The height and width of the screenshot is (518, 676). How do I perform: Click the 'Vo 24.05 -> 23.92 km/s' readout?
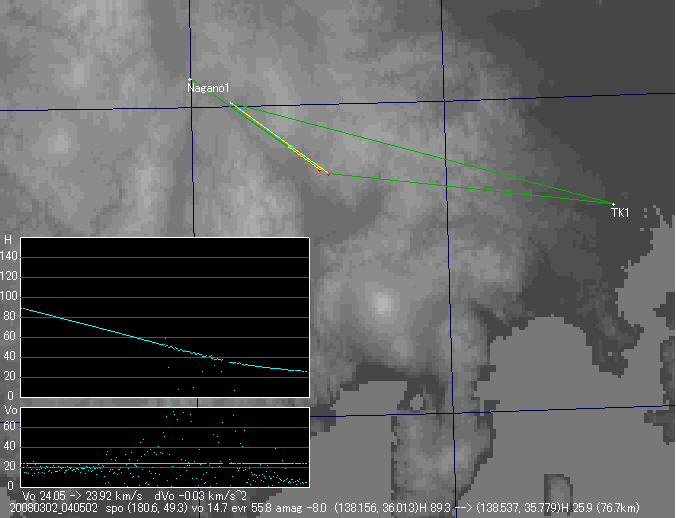point(82,496)
